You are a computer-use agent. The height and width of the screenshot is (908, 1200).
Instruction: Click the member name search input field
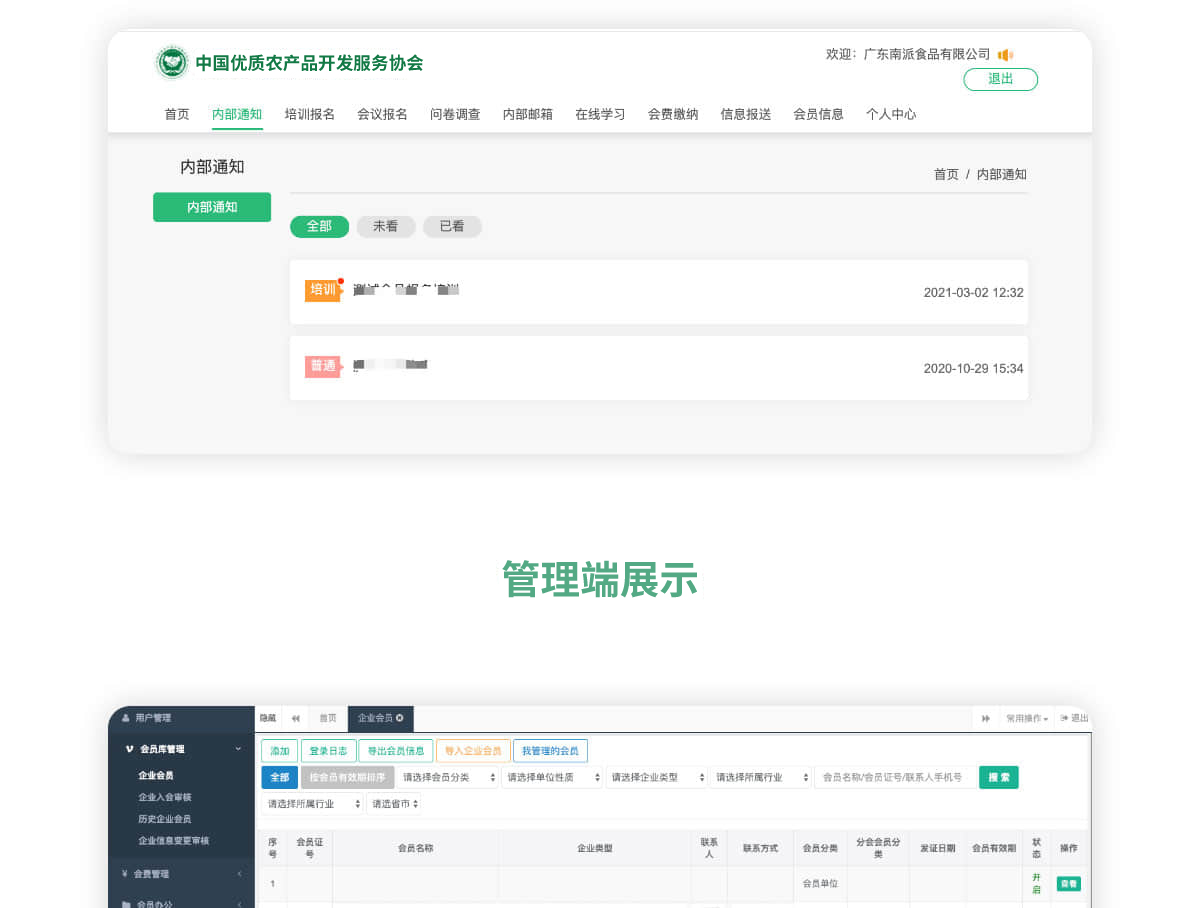(894, 777)
